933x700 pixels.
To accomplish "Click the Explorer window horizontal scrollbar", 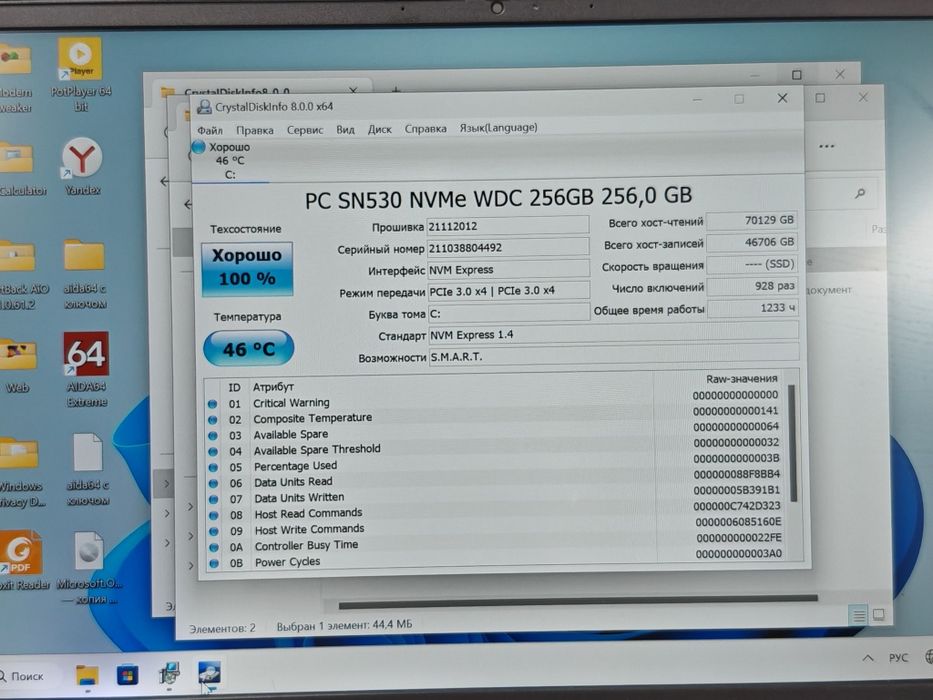I will click(x=578, y=602).
